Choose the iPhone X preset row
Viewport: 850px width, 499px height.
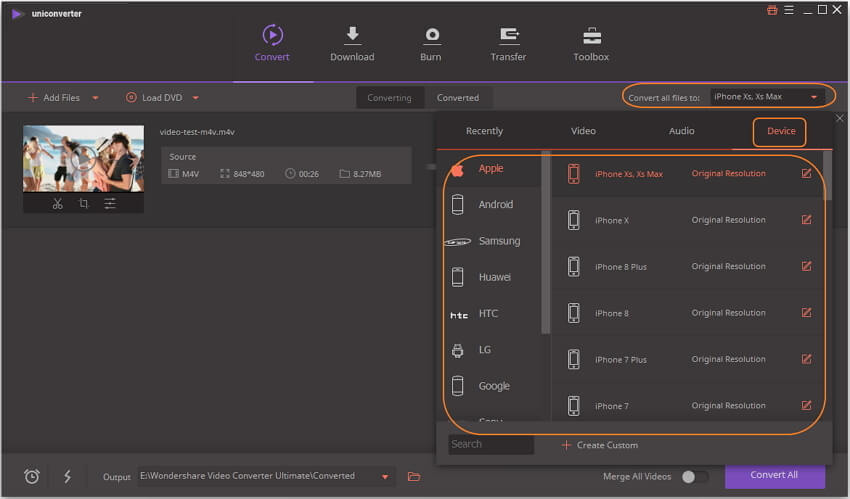[687, 220]
